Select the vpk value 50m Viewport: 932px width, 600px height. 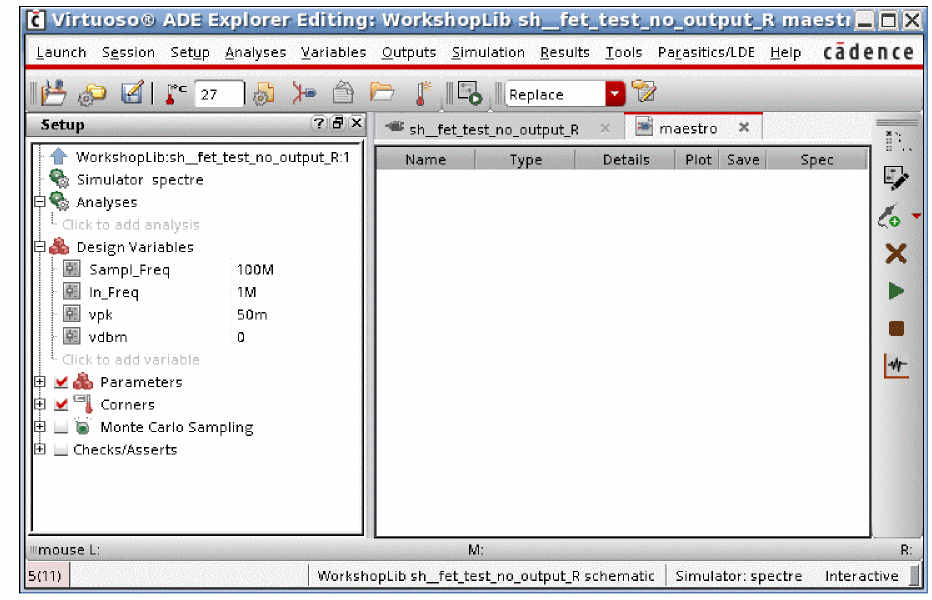coord(252,314)
